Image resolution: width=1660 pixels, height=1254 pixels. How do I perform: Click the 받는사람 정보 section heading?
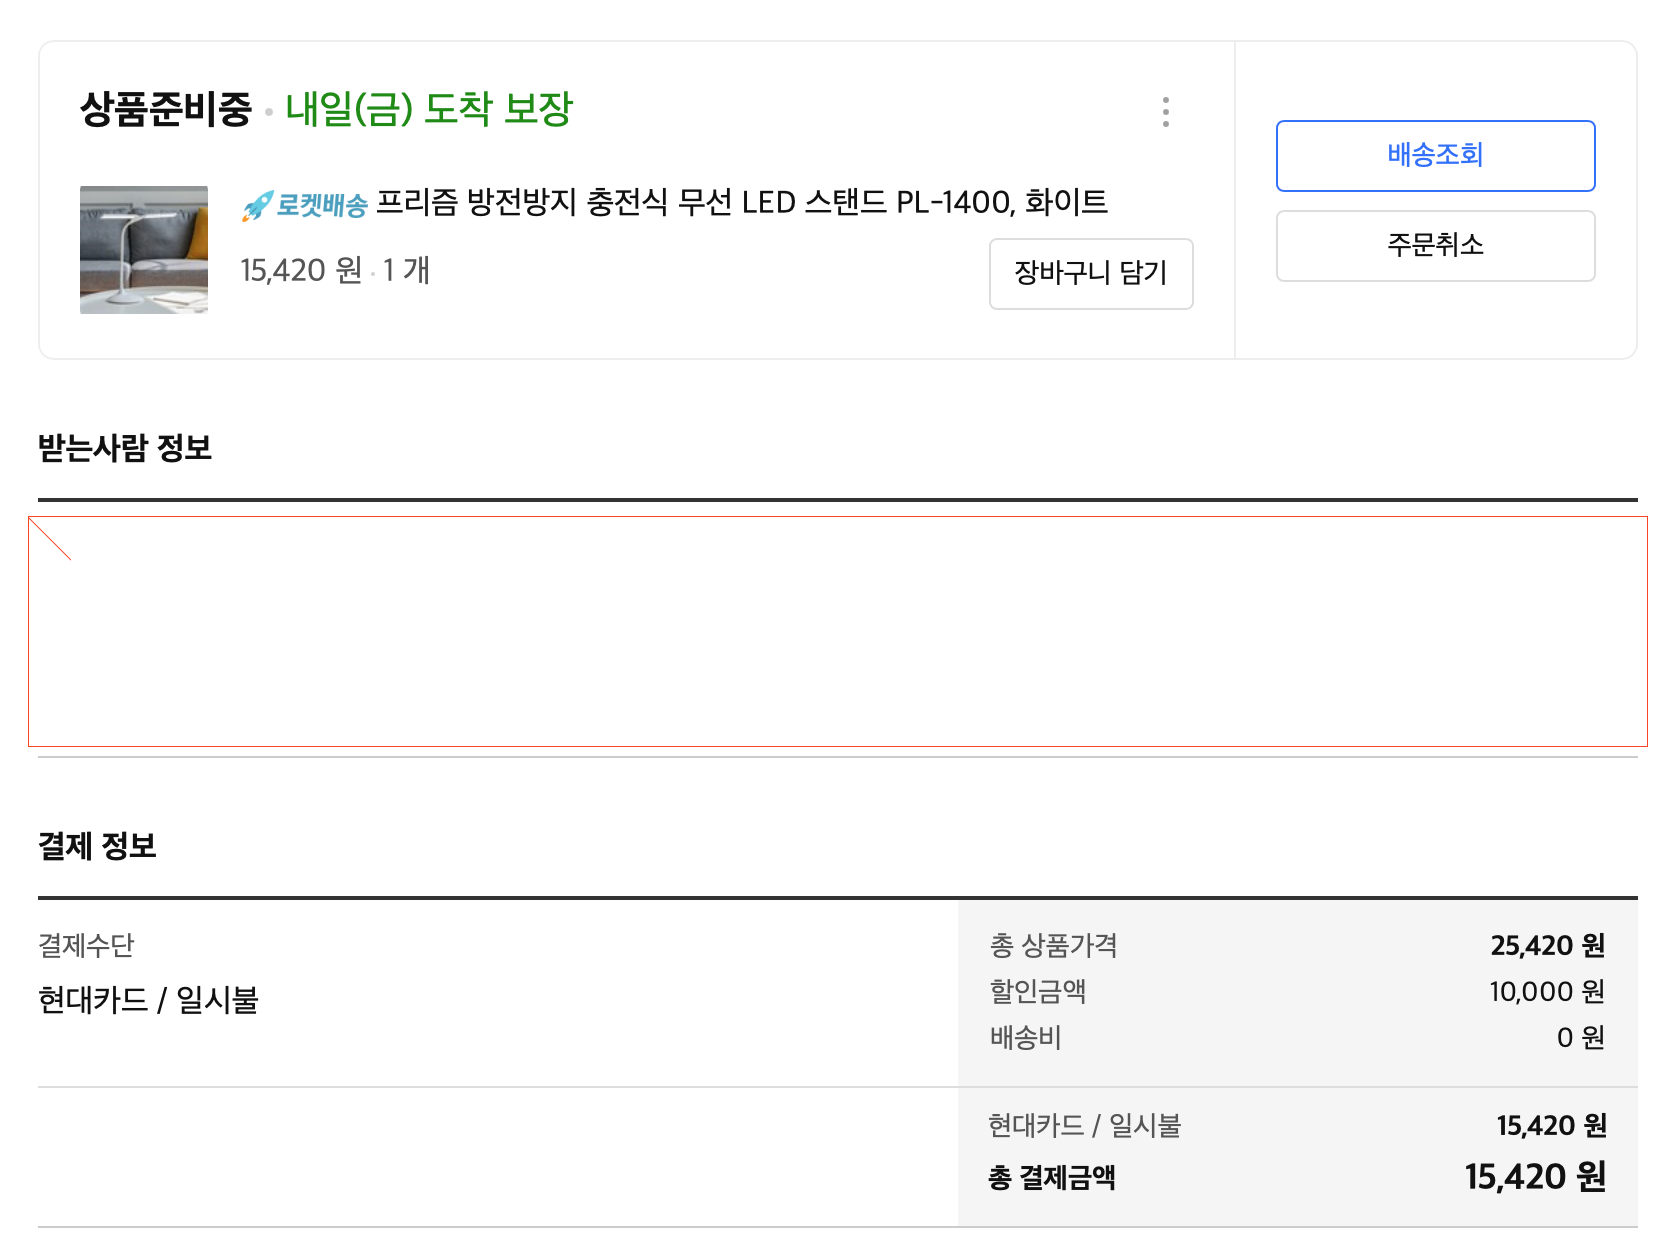(x=125, y=448)
